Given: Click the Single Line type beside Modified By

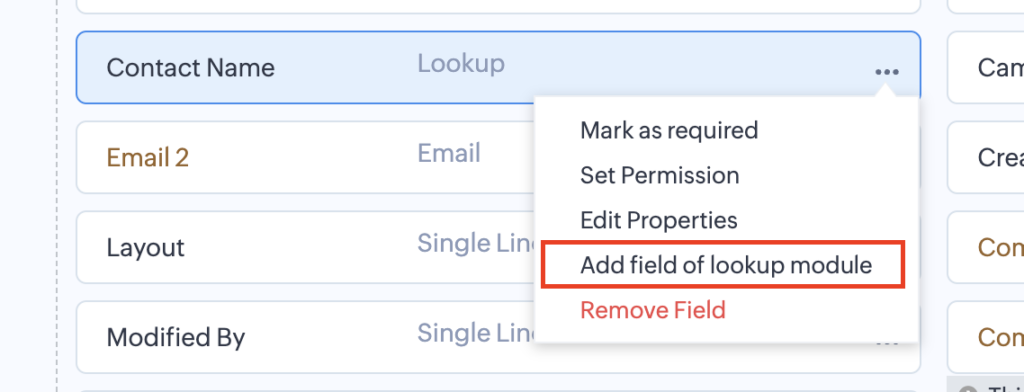Looking at the screenshot, I should [476, 333].
